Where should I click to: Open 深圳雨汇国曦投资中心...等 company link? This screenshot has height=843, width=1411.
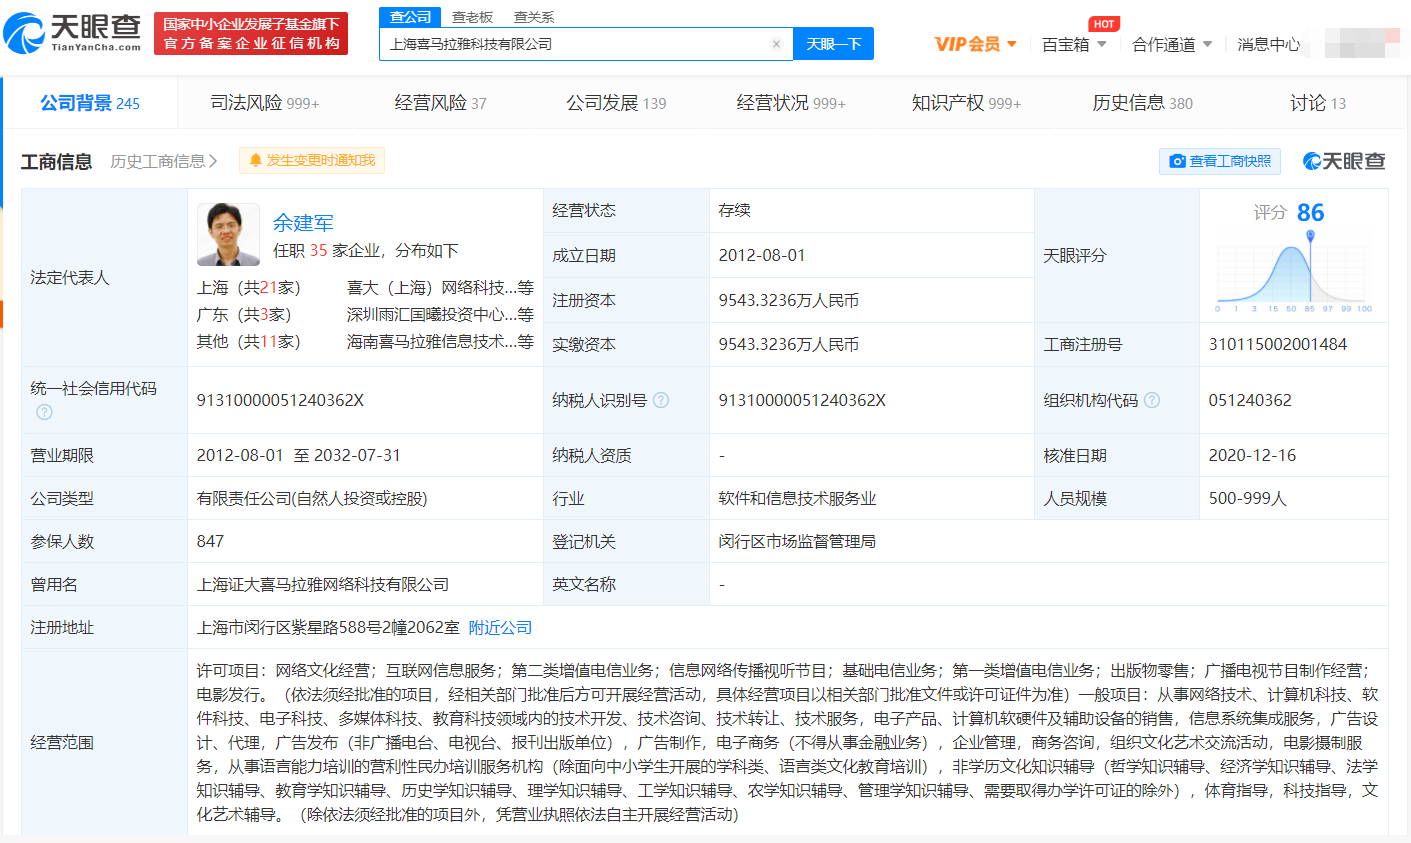[440, 315]
